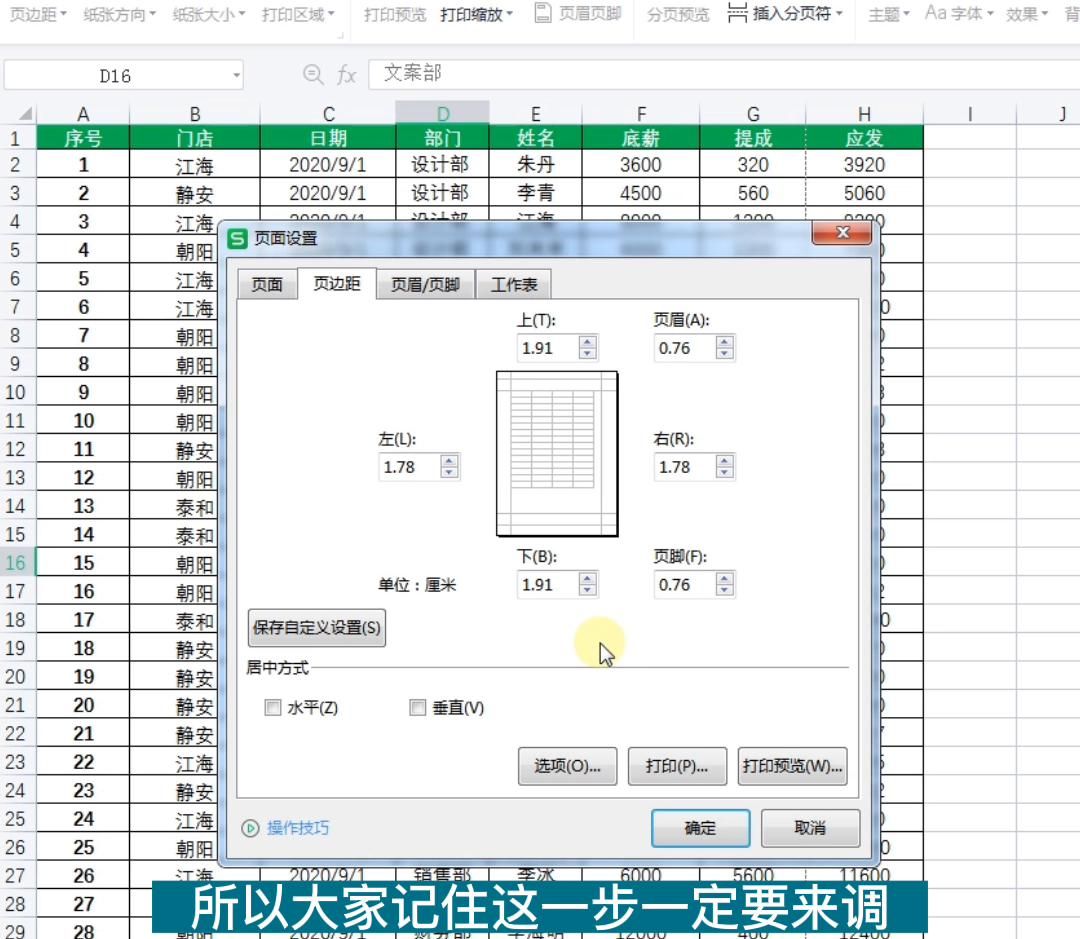Enable the 水平(Z) centering checkbox

[273, 707]
